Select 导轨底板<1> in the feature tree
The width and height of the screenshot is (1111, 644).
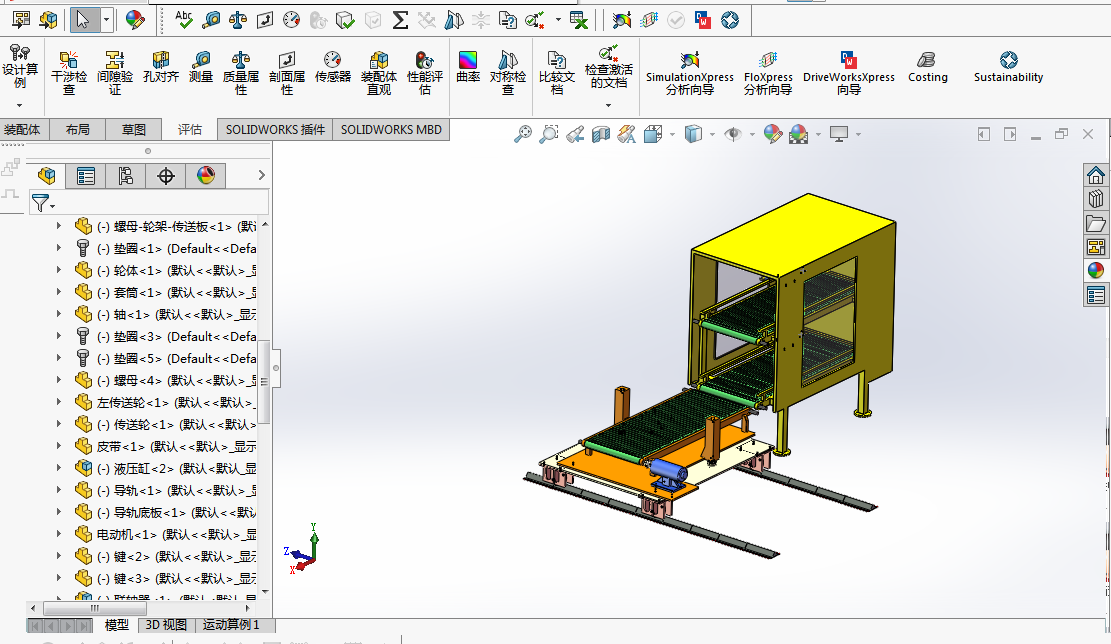(x=166, y=512)
